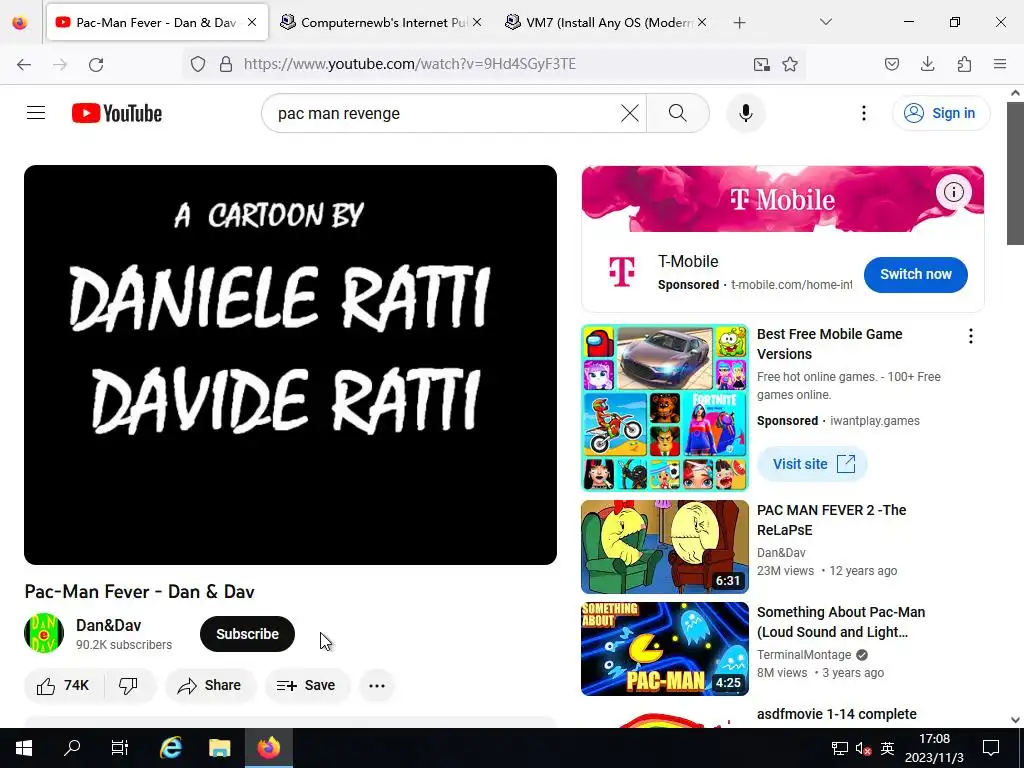Open Something About Pac-Man thumbnail
Screen dimensions: 1024x768
tap(664, 648)
